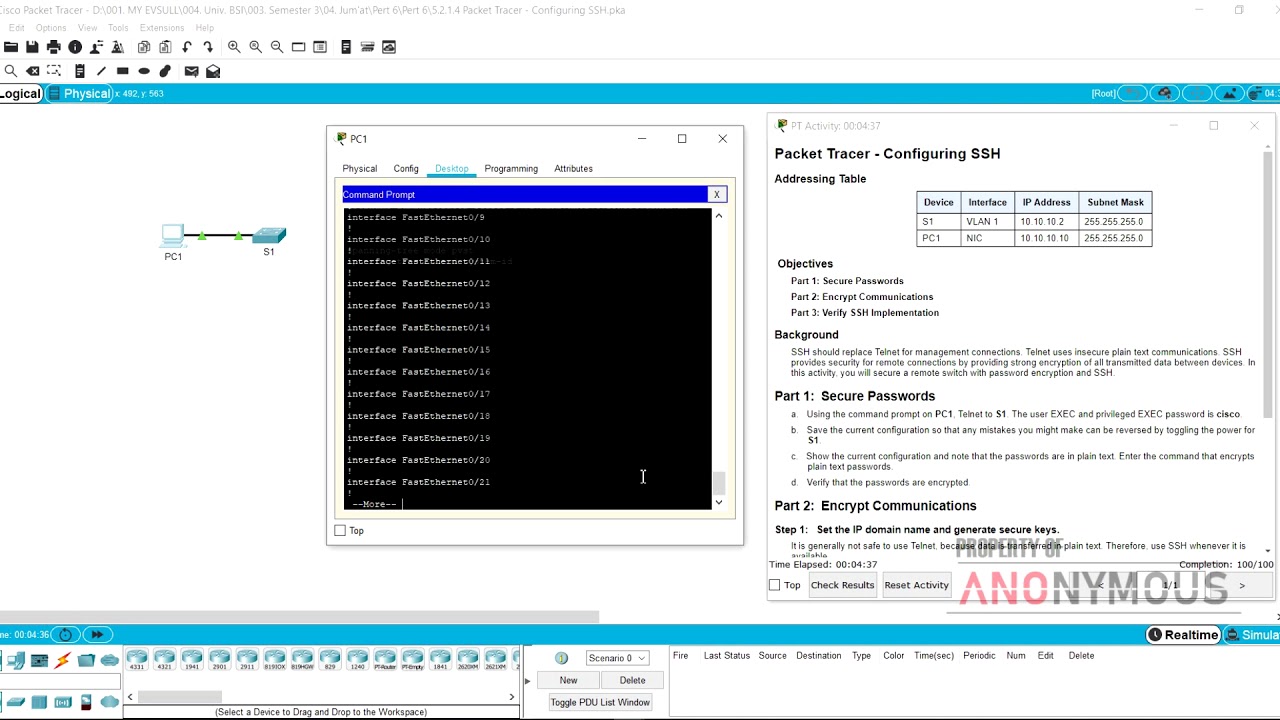Reset the power cycle devices button
This screenshot has width=1280, height=720.
click(x=66, y=634)
